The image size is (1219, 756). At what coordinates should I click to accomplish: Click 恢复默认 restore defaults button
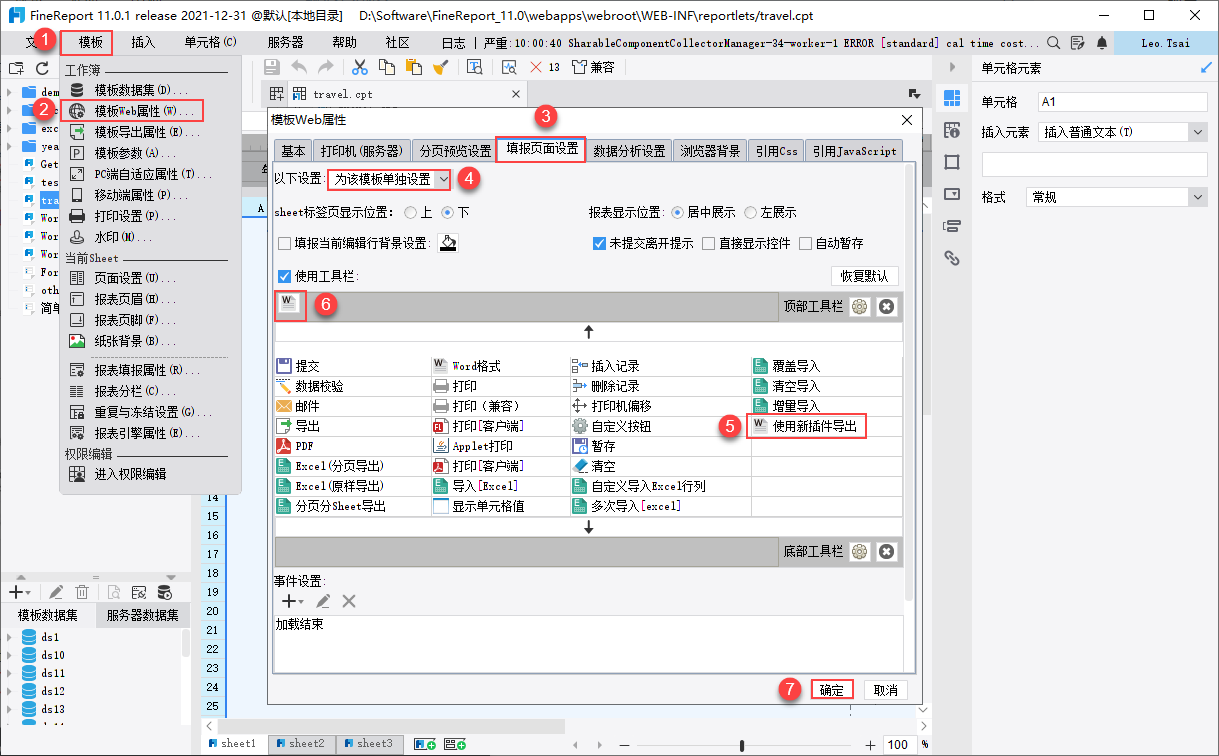pos(865,276)
